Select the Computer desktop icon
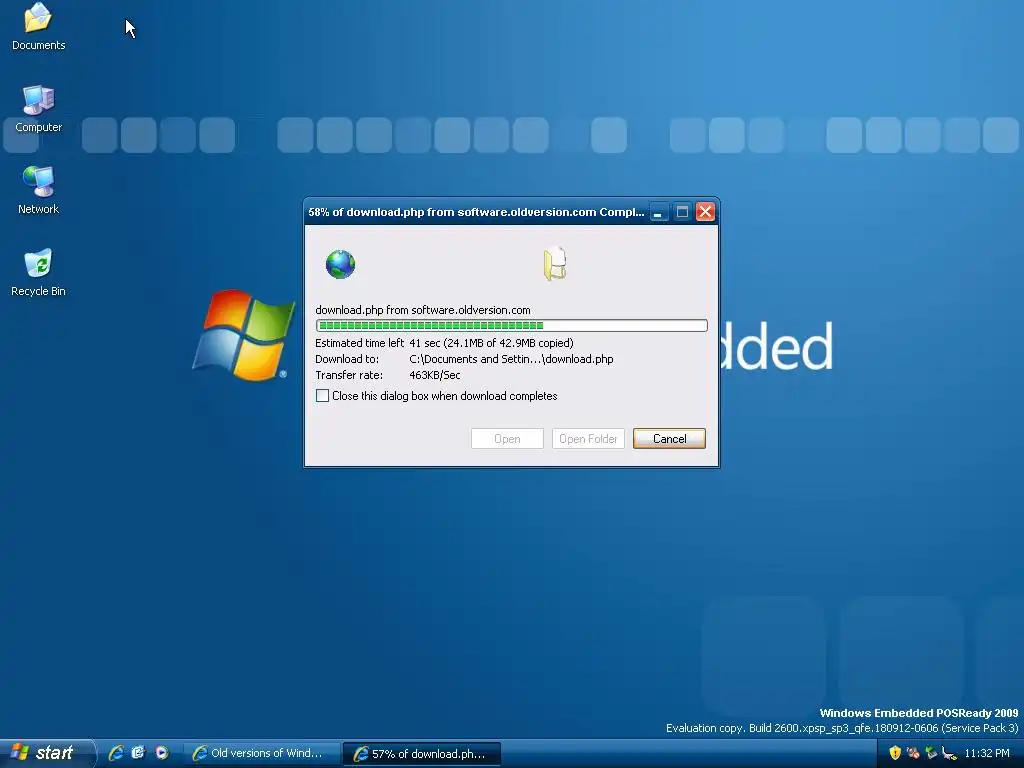The width and height of the screenshot is (1024, 768). coord(38,108)
